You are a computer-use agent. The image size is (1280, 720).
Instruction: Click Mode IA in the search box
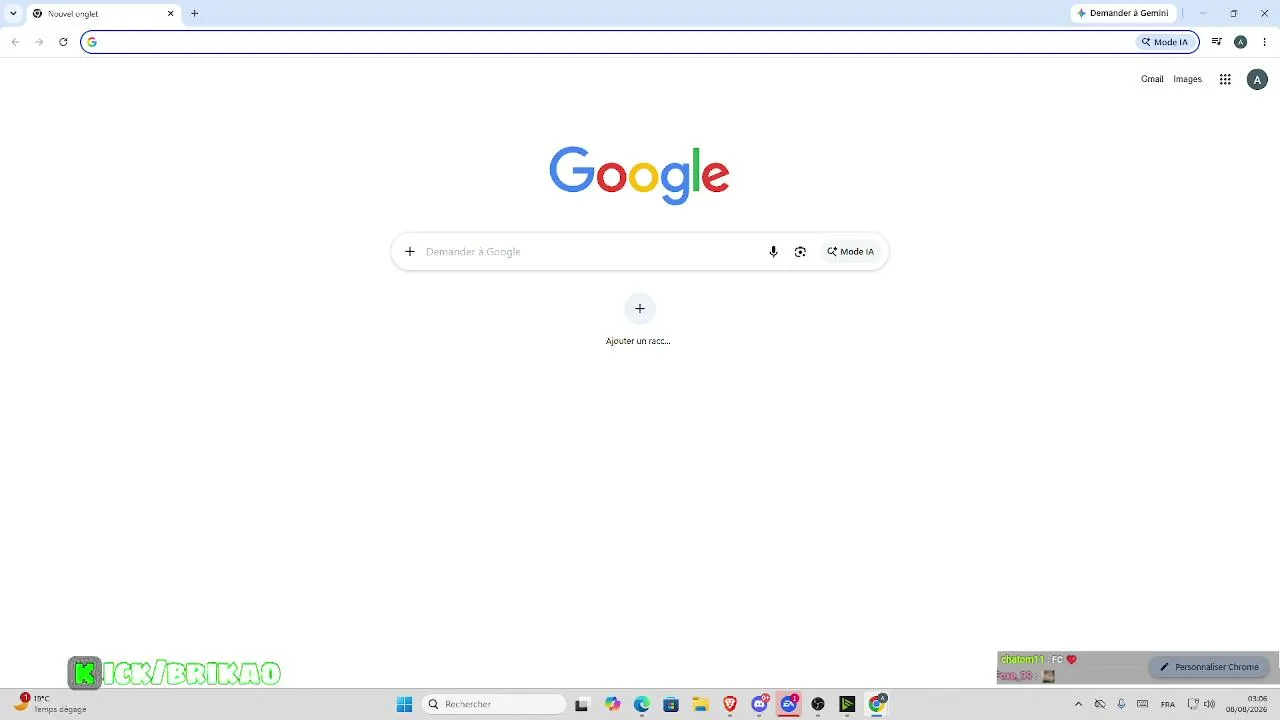pos(850,252)
